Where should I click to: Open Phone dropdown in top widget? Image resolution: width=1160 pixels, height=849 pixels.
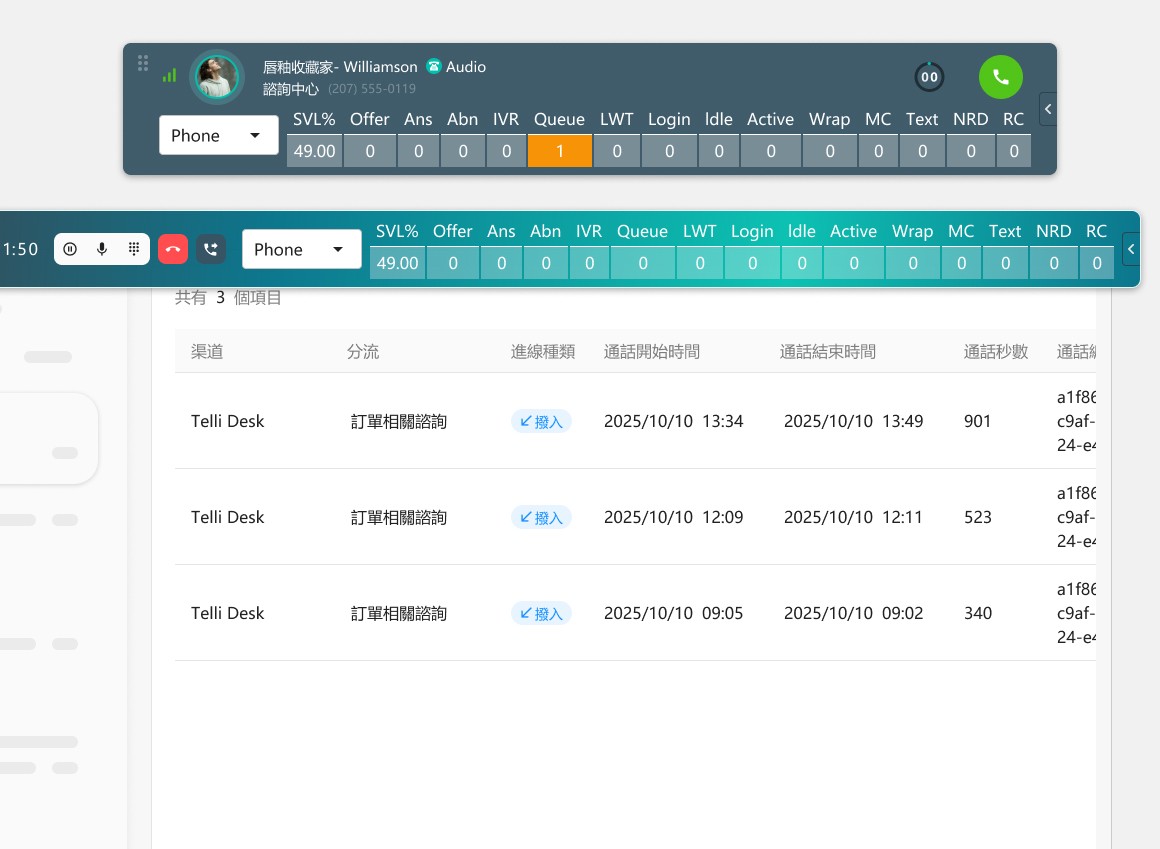click(x=218, y=135)
